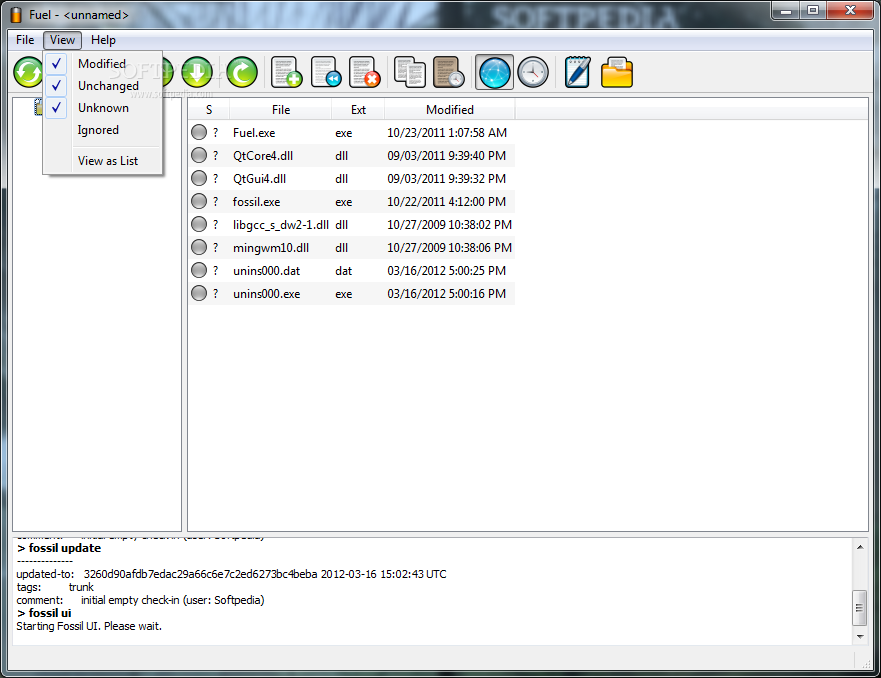Open Fossil UI via the blue globe icon
This screenshot has height=678, width=881.
(x=494, y=72)
